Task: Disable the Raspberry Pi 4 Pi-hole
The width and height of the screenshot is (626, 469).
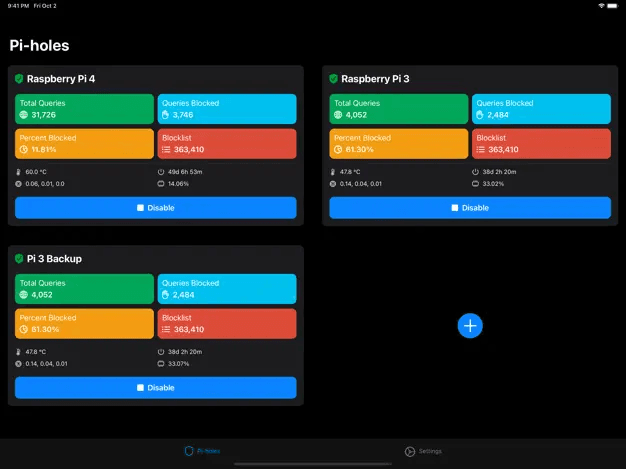Action: click(x=156, y=208)
